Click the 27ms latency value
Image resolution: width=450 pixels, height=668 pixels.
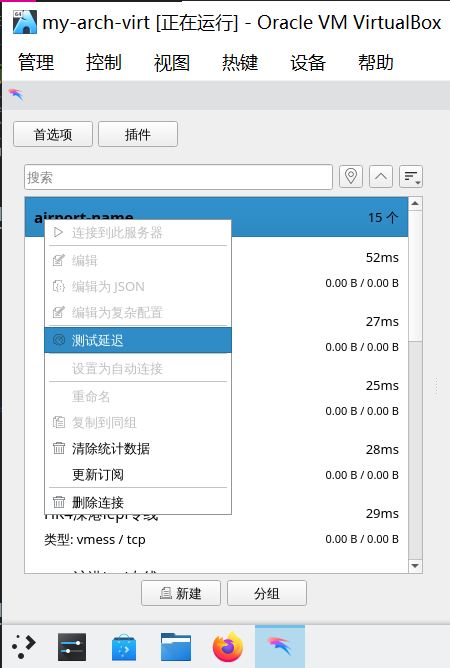coord(382,321)
